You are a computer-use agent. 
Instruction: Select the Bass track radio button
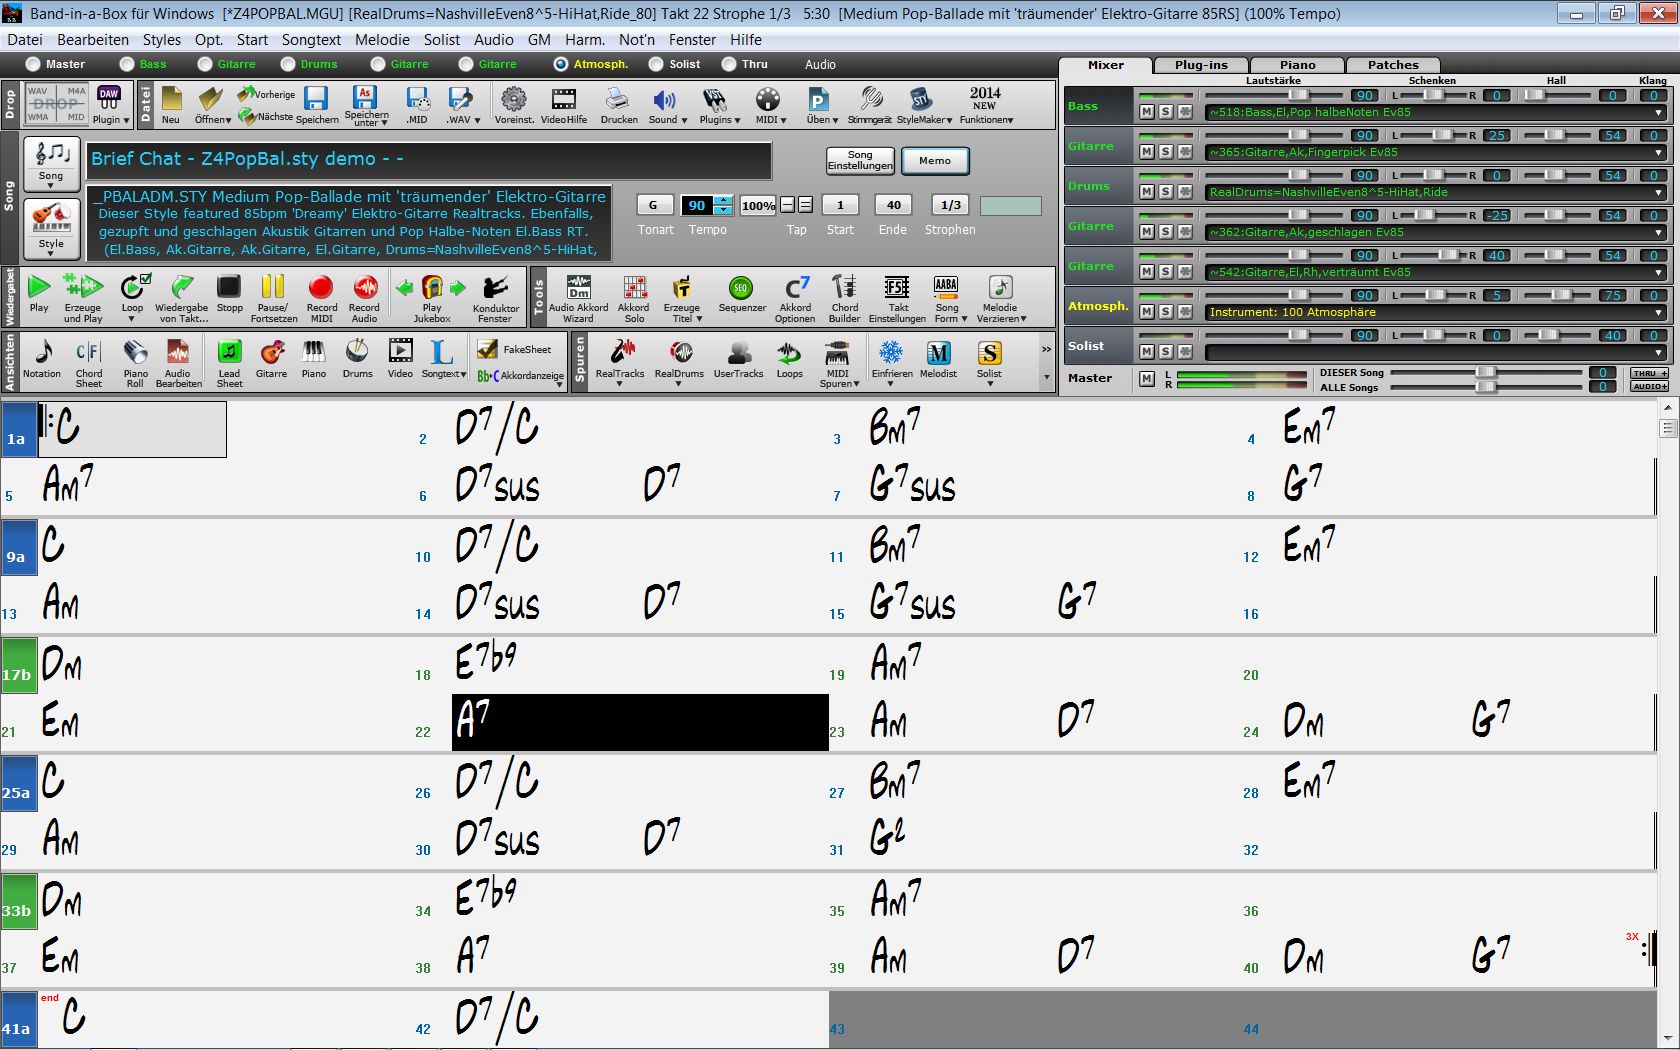127,64
